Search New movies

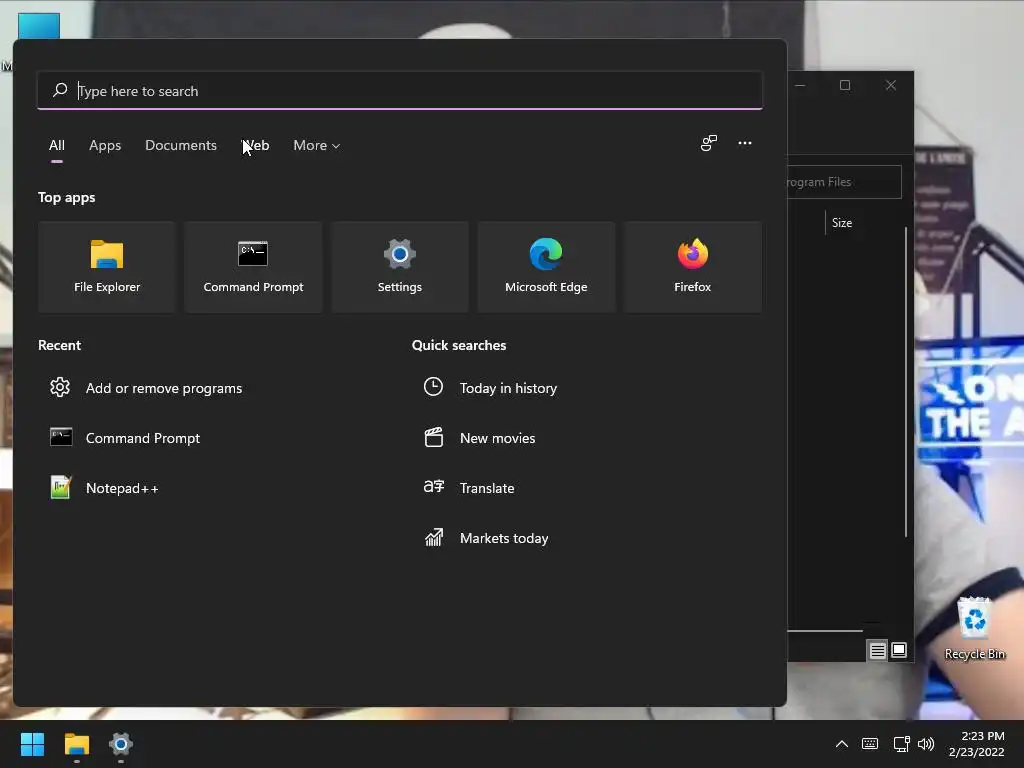pos(498,438)
